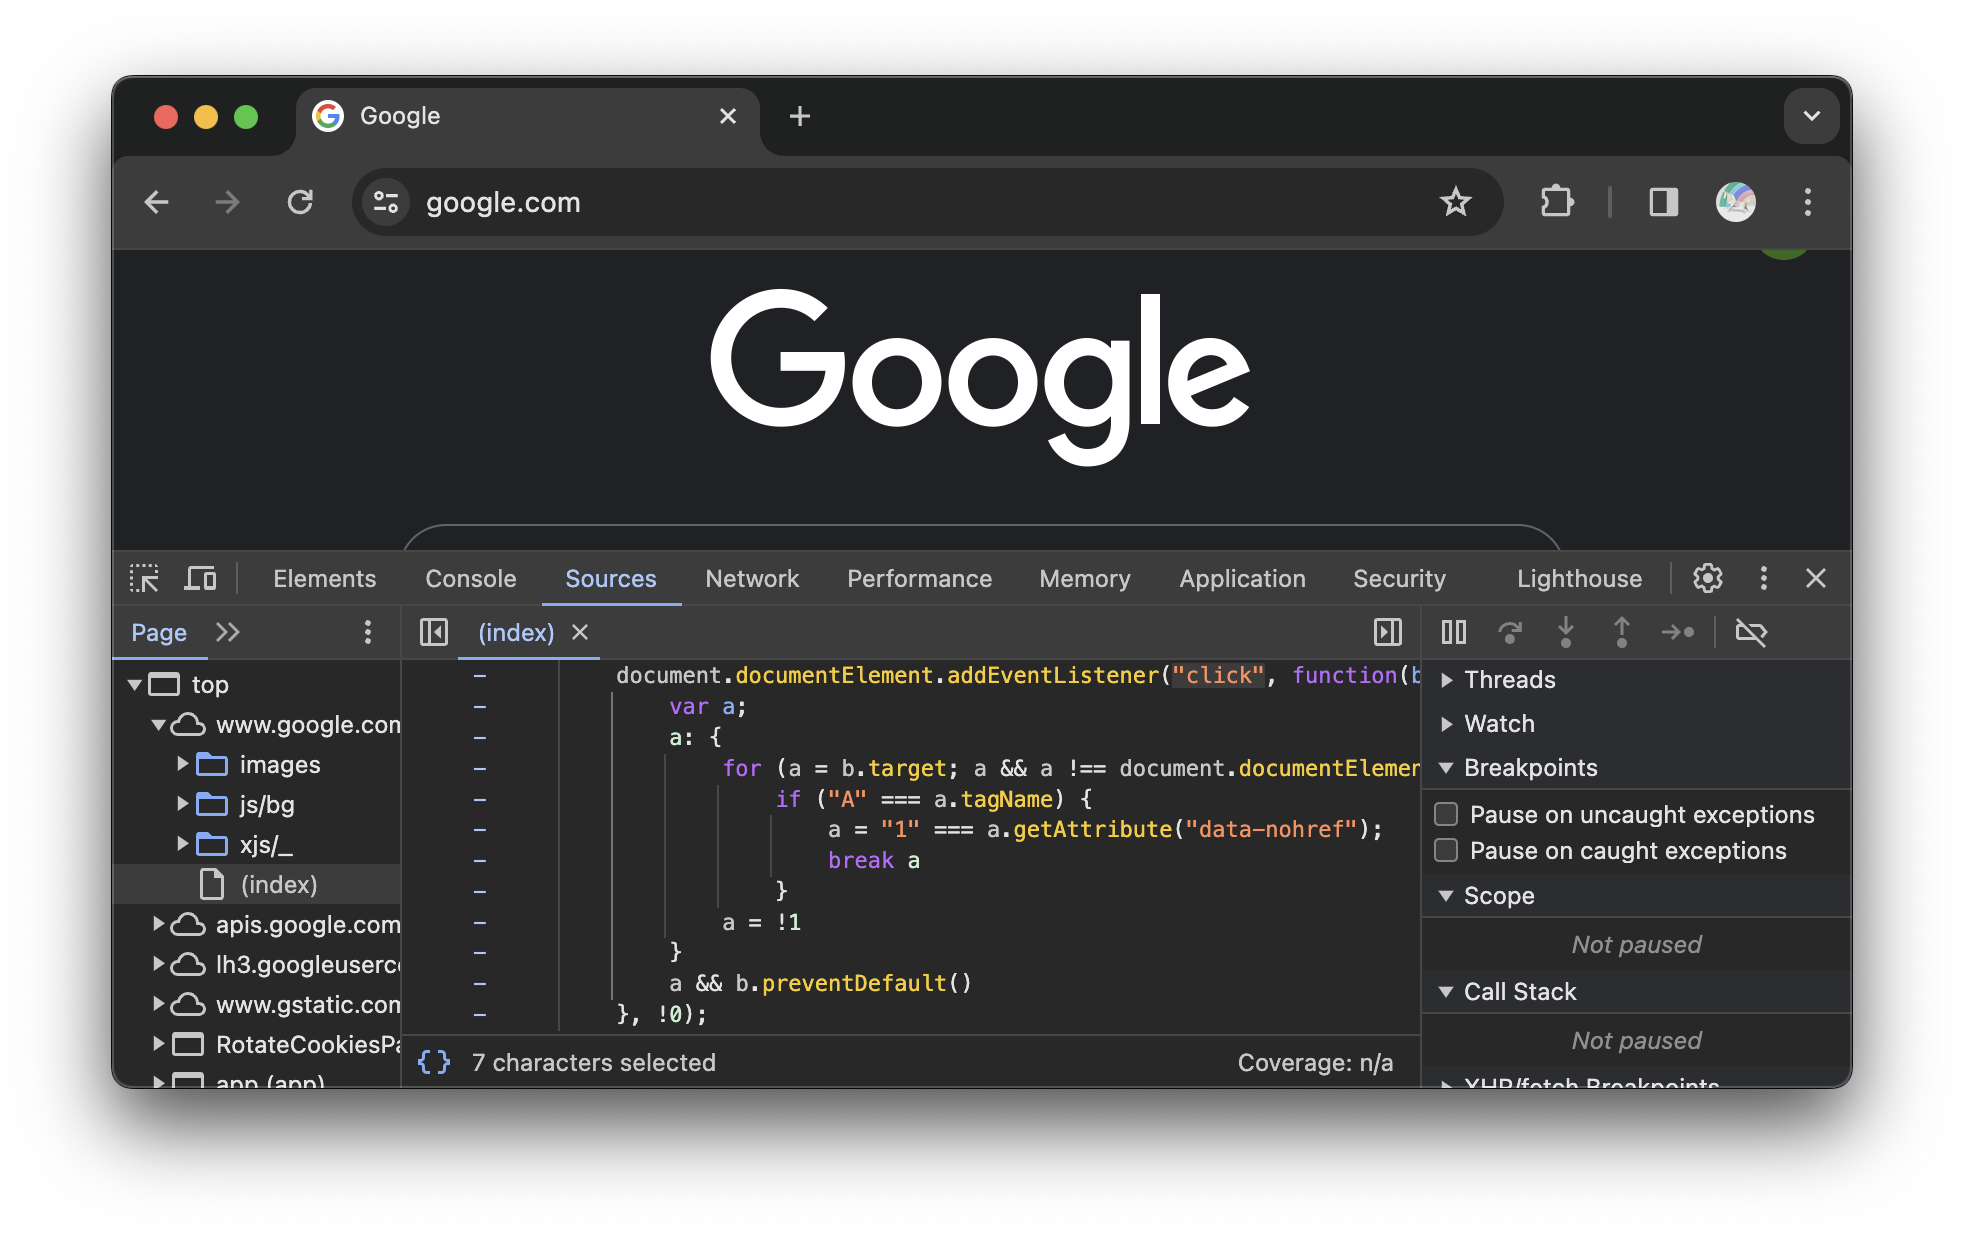Switch to the Memory tab
This screenshot has width=1964, height=1236.
point(1085,578)
